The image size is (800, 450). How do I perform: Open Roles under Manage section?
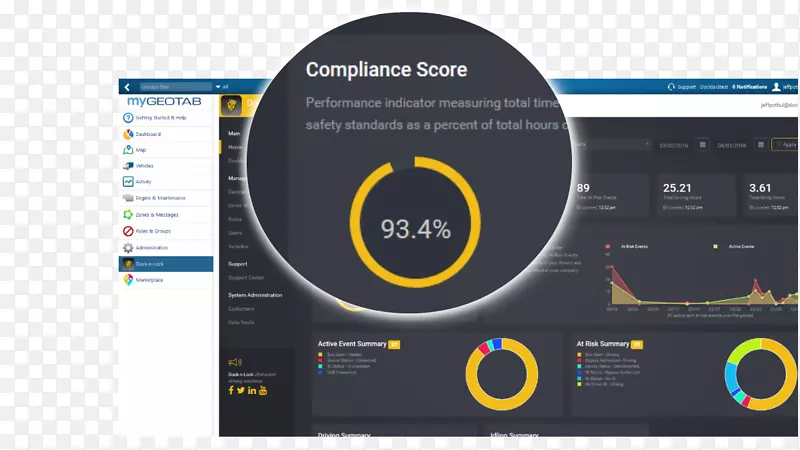click(235, 219)
